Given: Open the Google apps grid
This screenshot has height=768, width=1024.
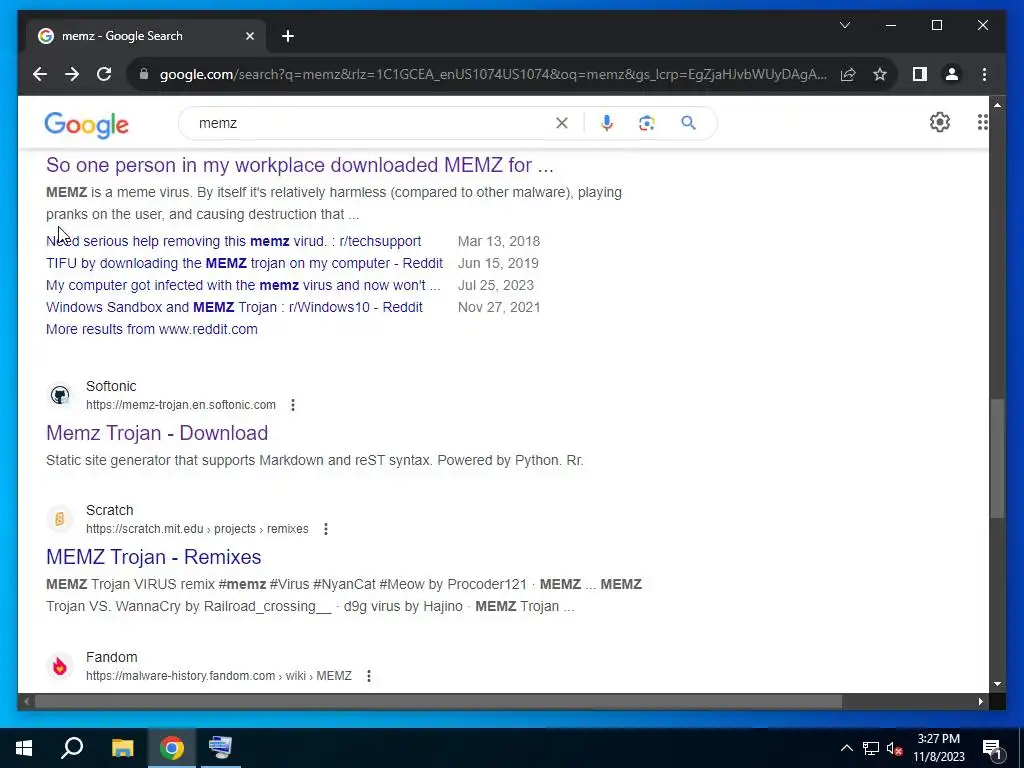Looking at the screenshot, I should click(x=982, y=122).
